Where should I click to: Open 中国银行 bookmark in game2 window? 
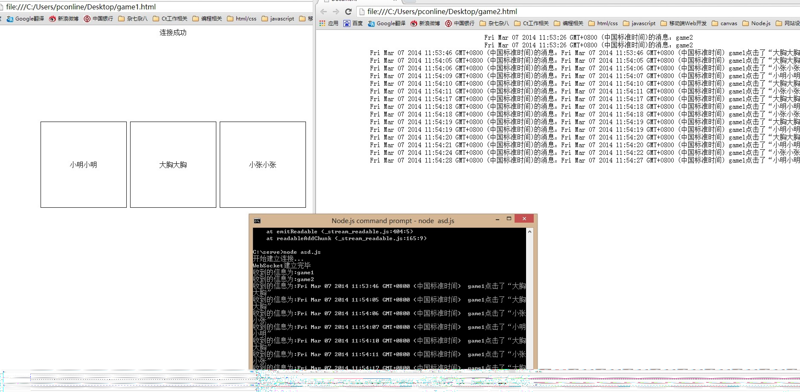(459, 23)
